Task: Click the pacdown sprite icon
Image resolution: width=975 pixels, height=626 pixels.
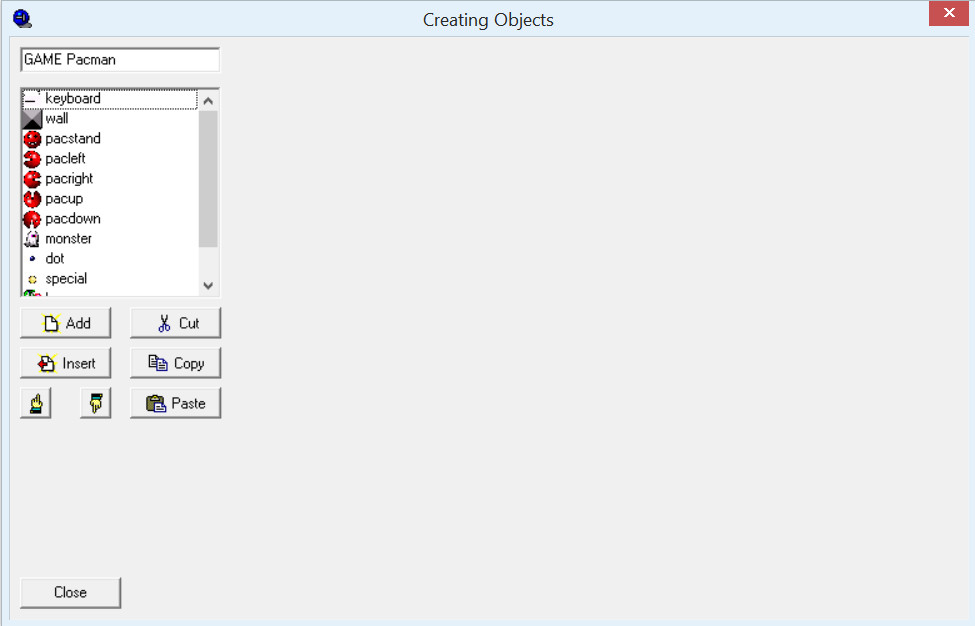Action: 32,219
